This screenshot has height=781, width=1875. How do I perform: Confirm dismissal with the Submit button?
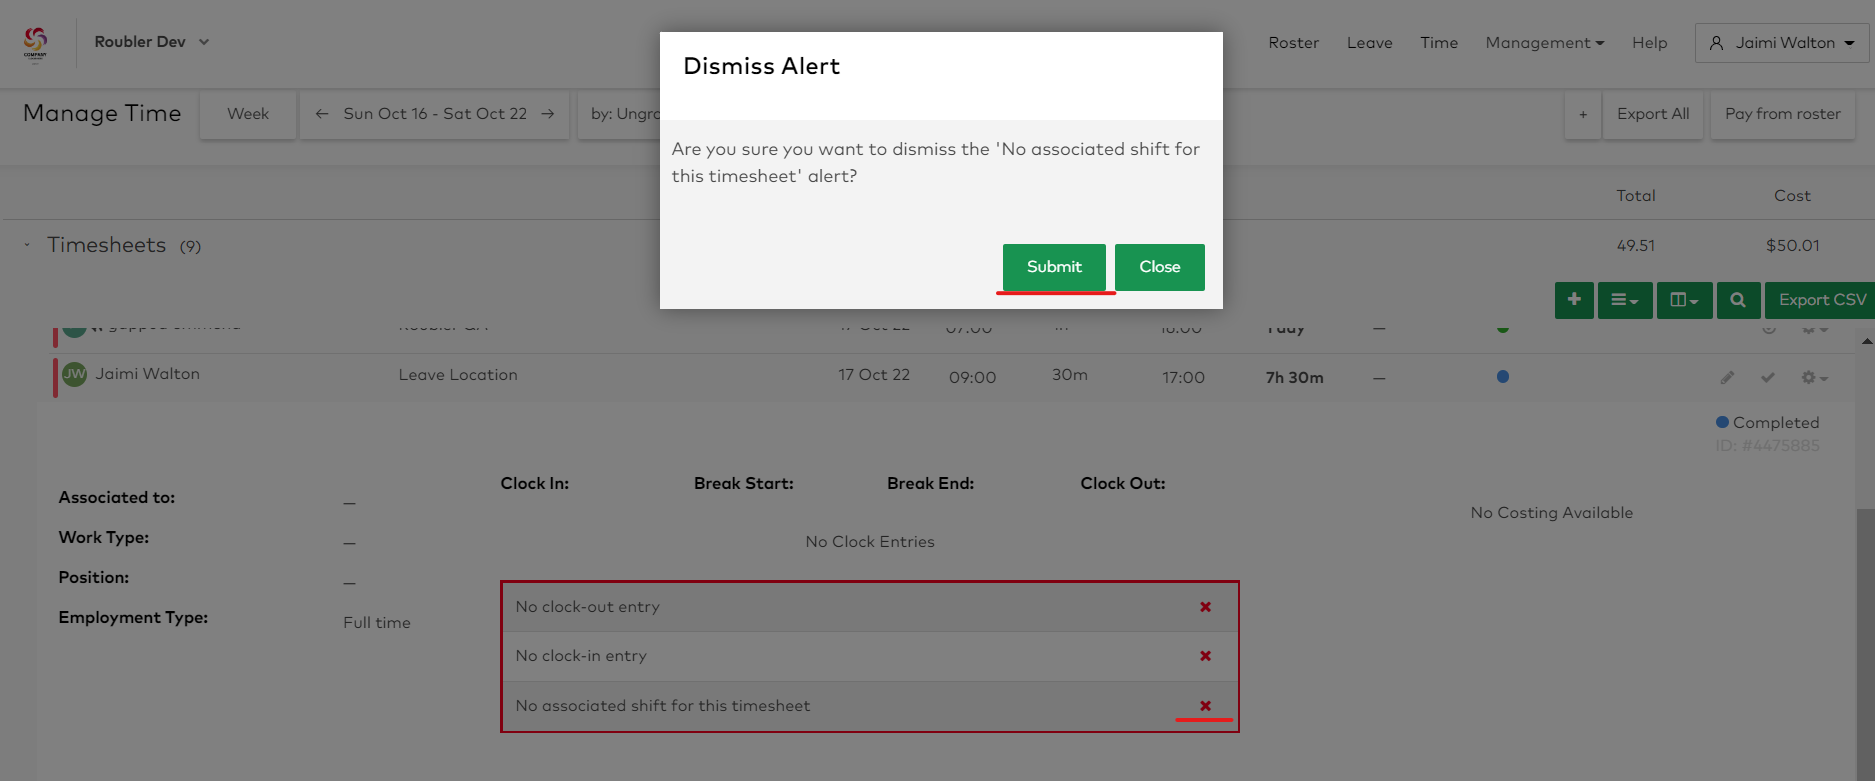(x=1054, y=267)
